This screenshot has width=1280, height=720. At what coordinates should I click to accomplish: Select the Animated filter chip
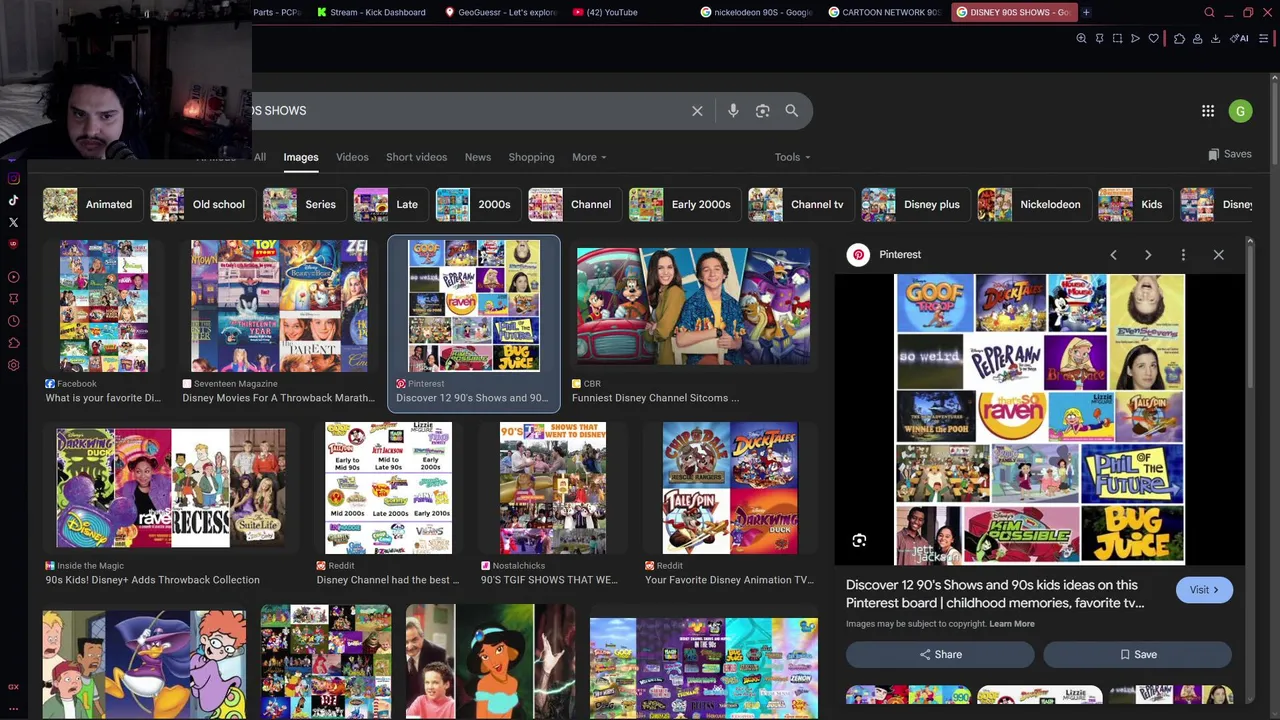(91, 204)
